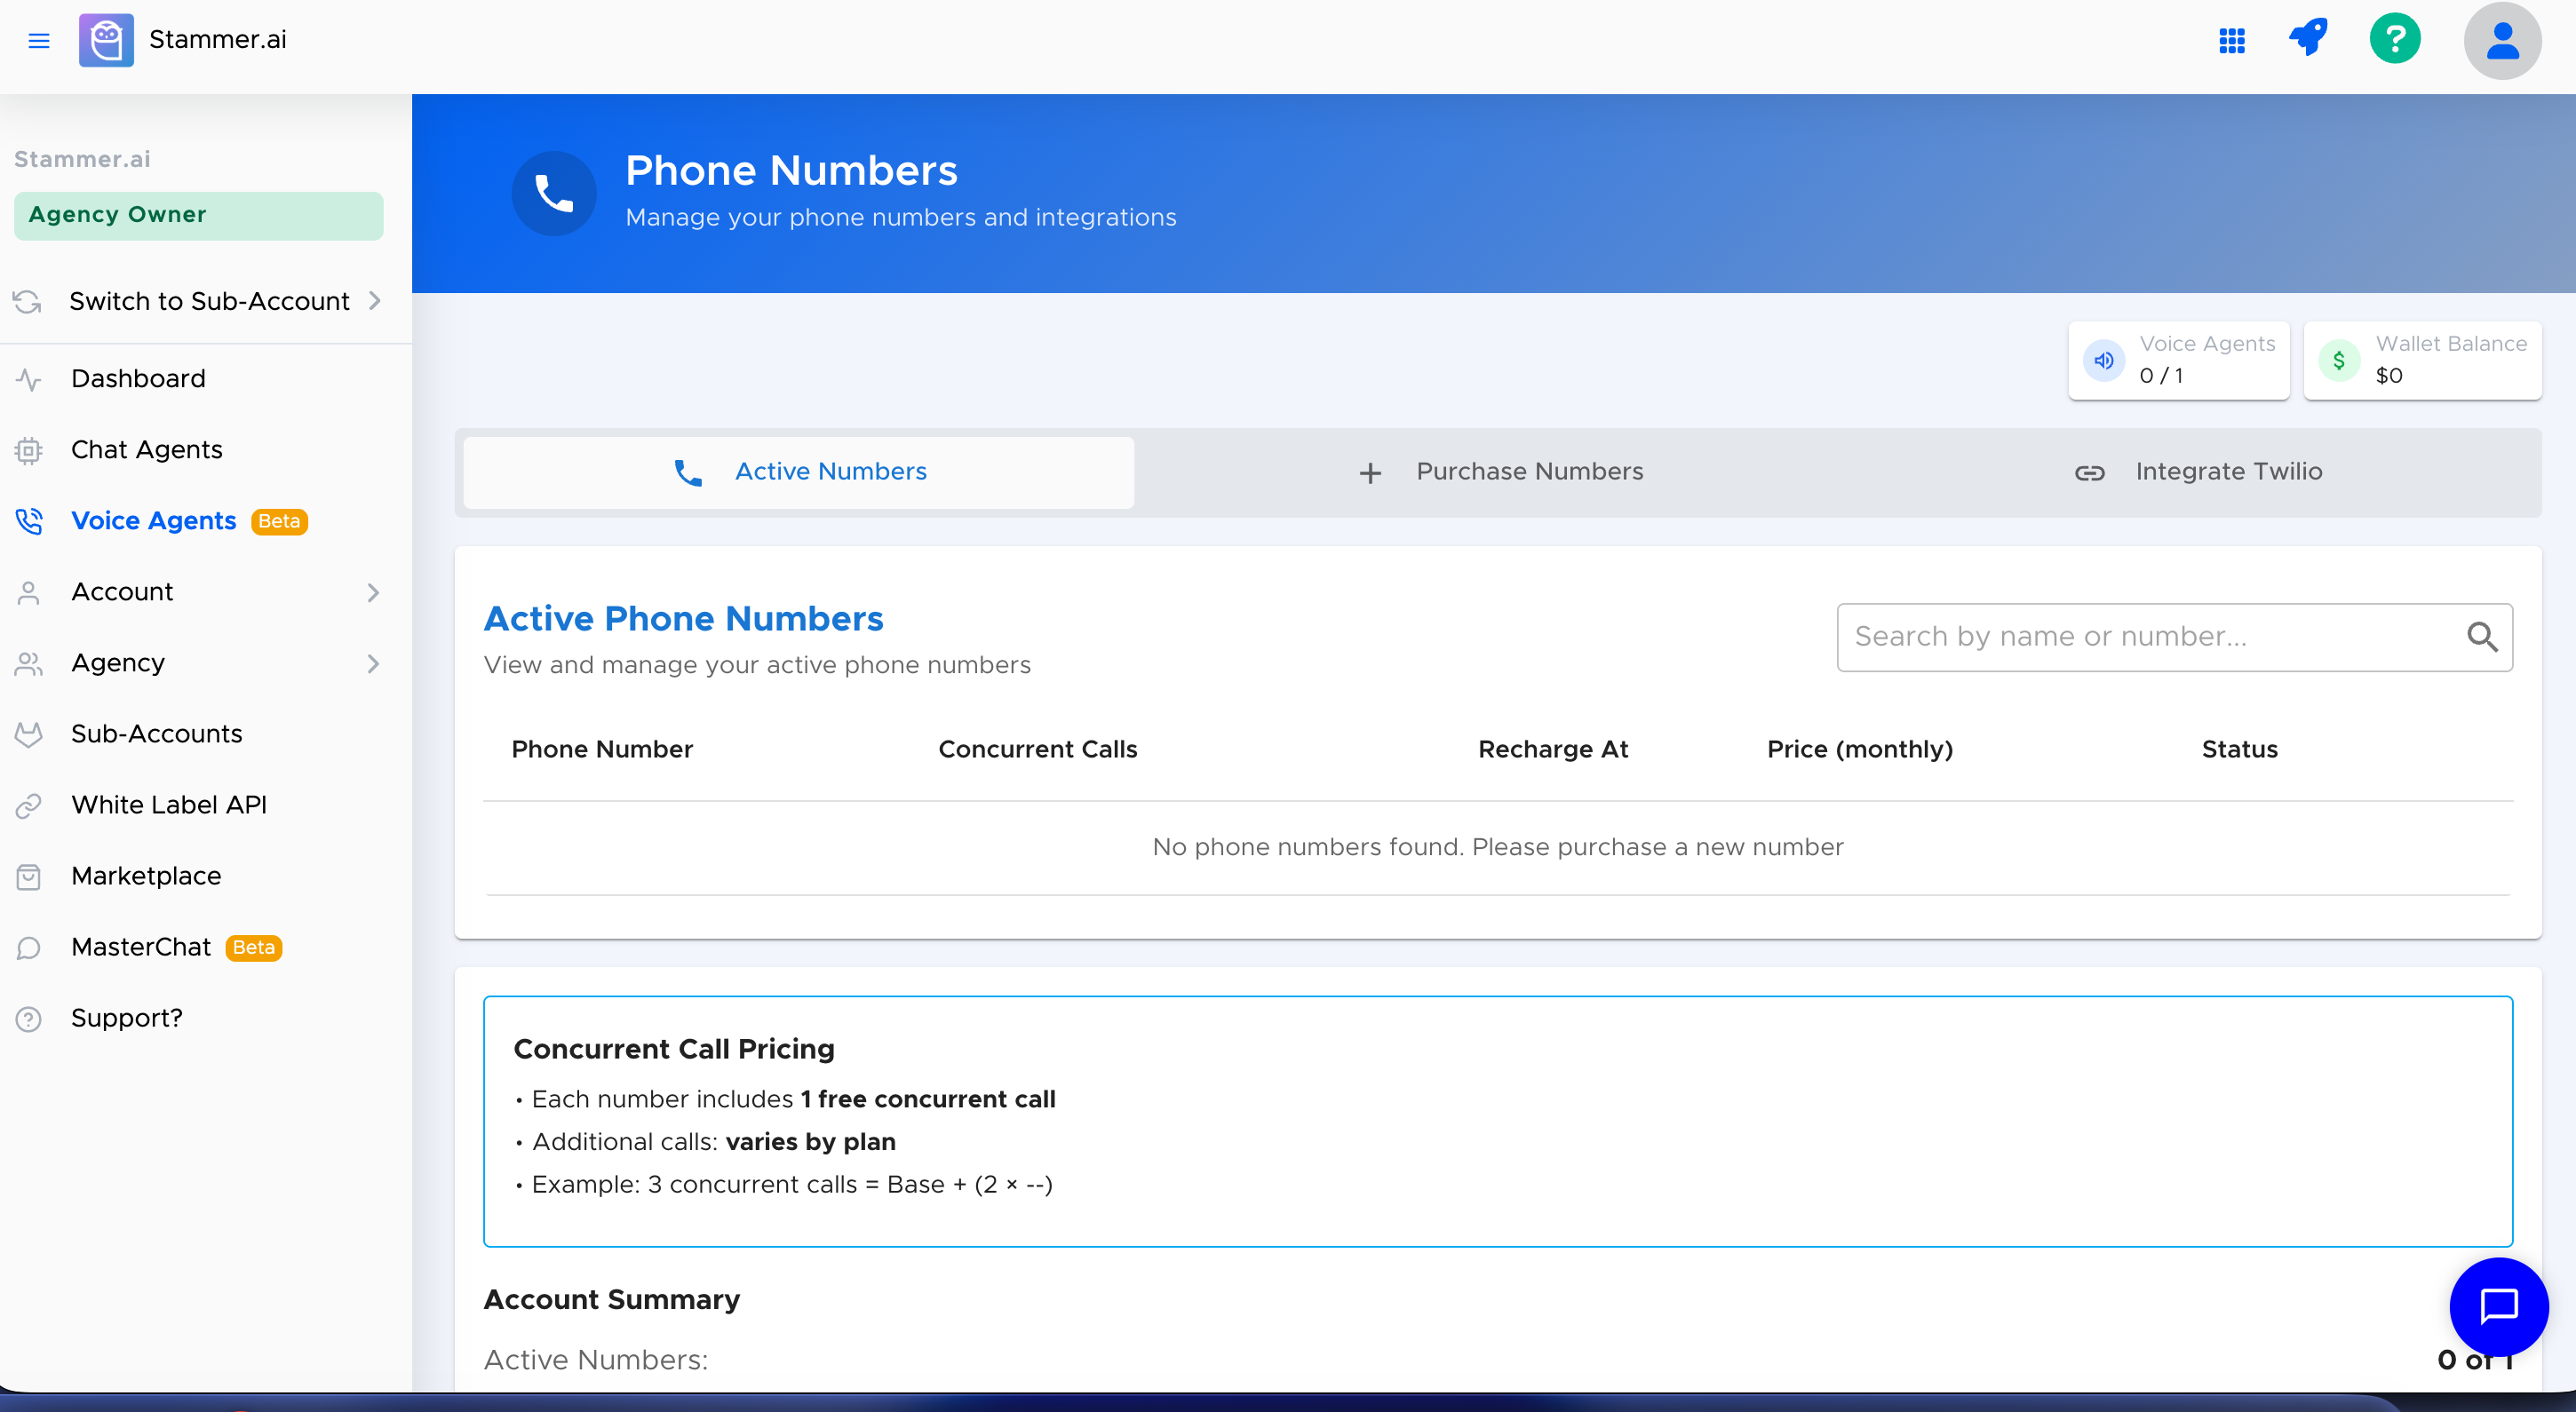This screenshot has height=1412, width=2576.
Task: Select the MasterChat Beta sidebar item
Action: click(141, 946)
